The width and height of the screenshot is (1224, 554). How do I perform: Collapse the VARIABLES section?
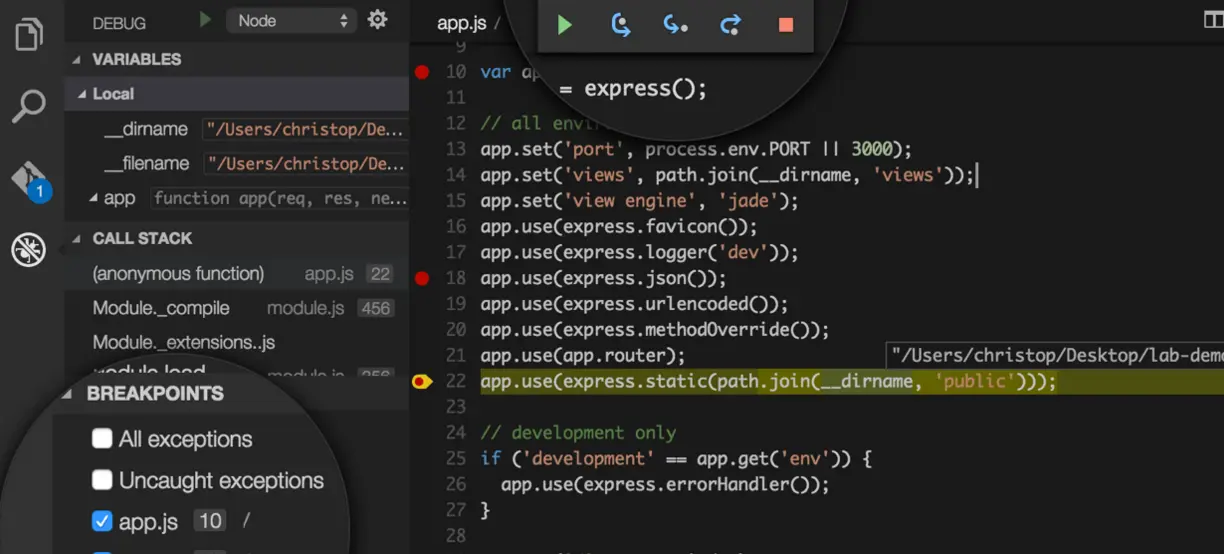pyautogui.click(x=78, y=59)
